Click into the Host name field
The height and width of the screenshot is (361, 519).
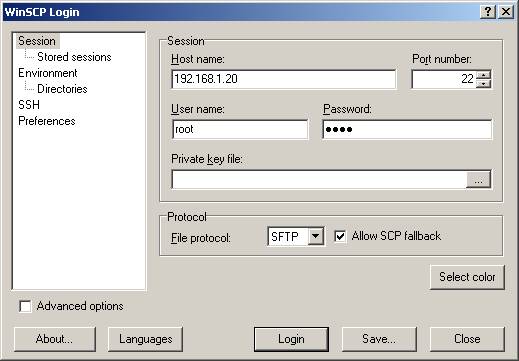point(284,79)
